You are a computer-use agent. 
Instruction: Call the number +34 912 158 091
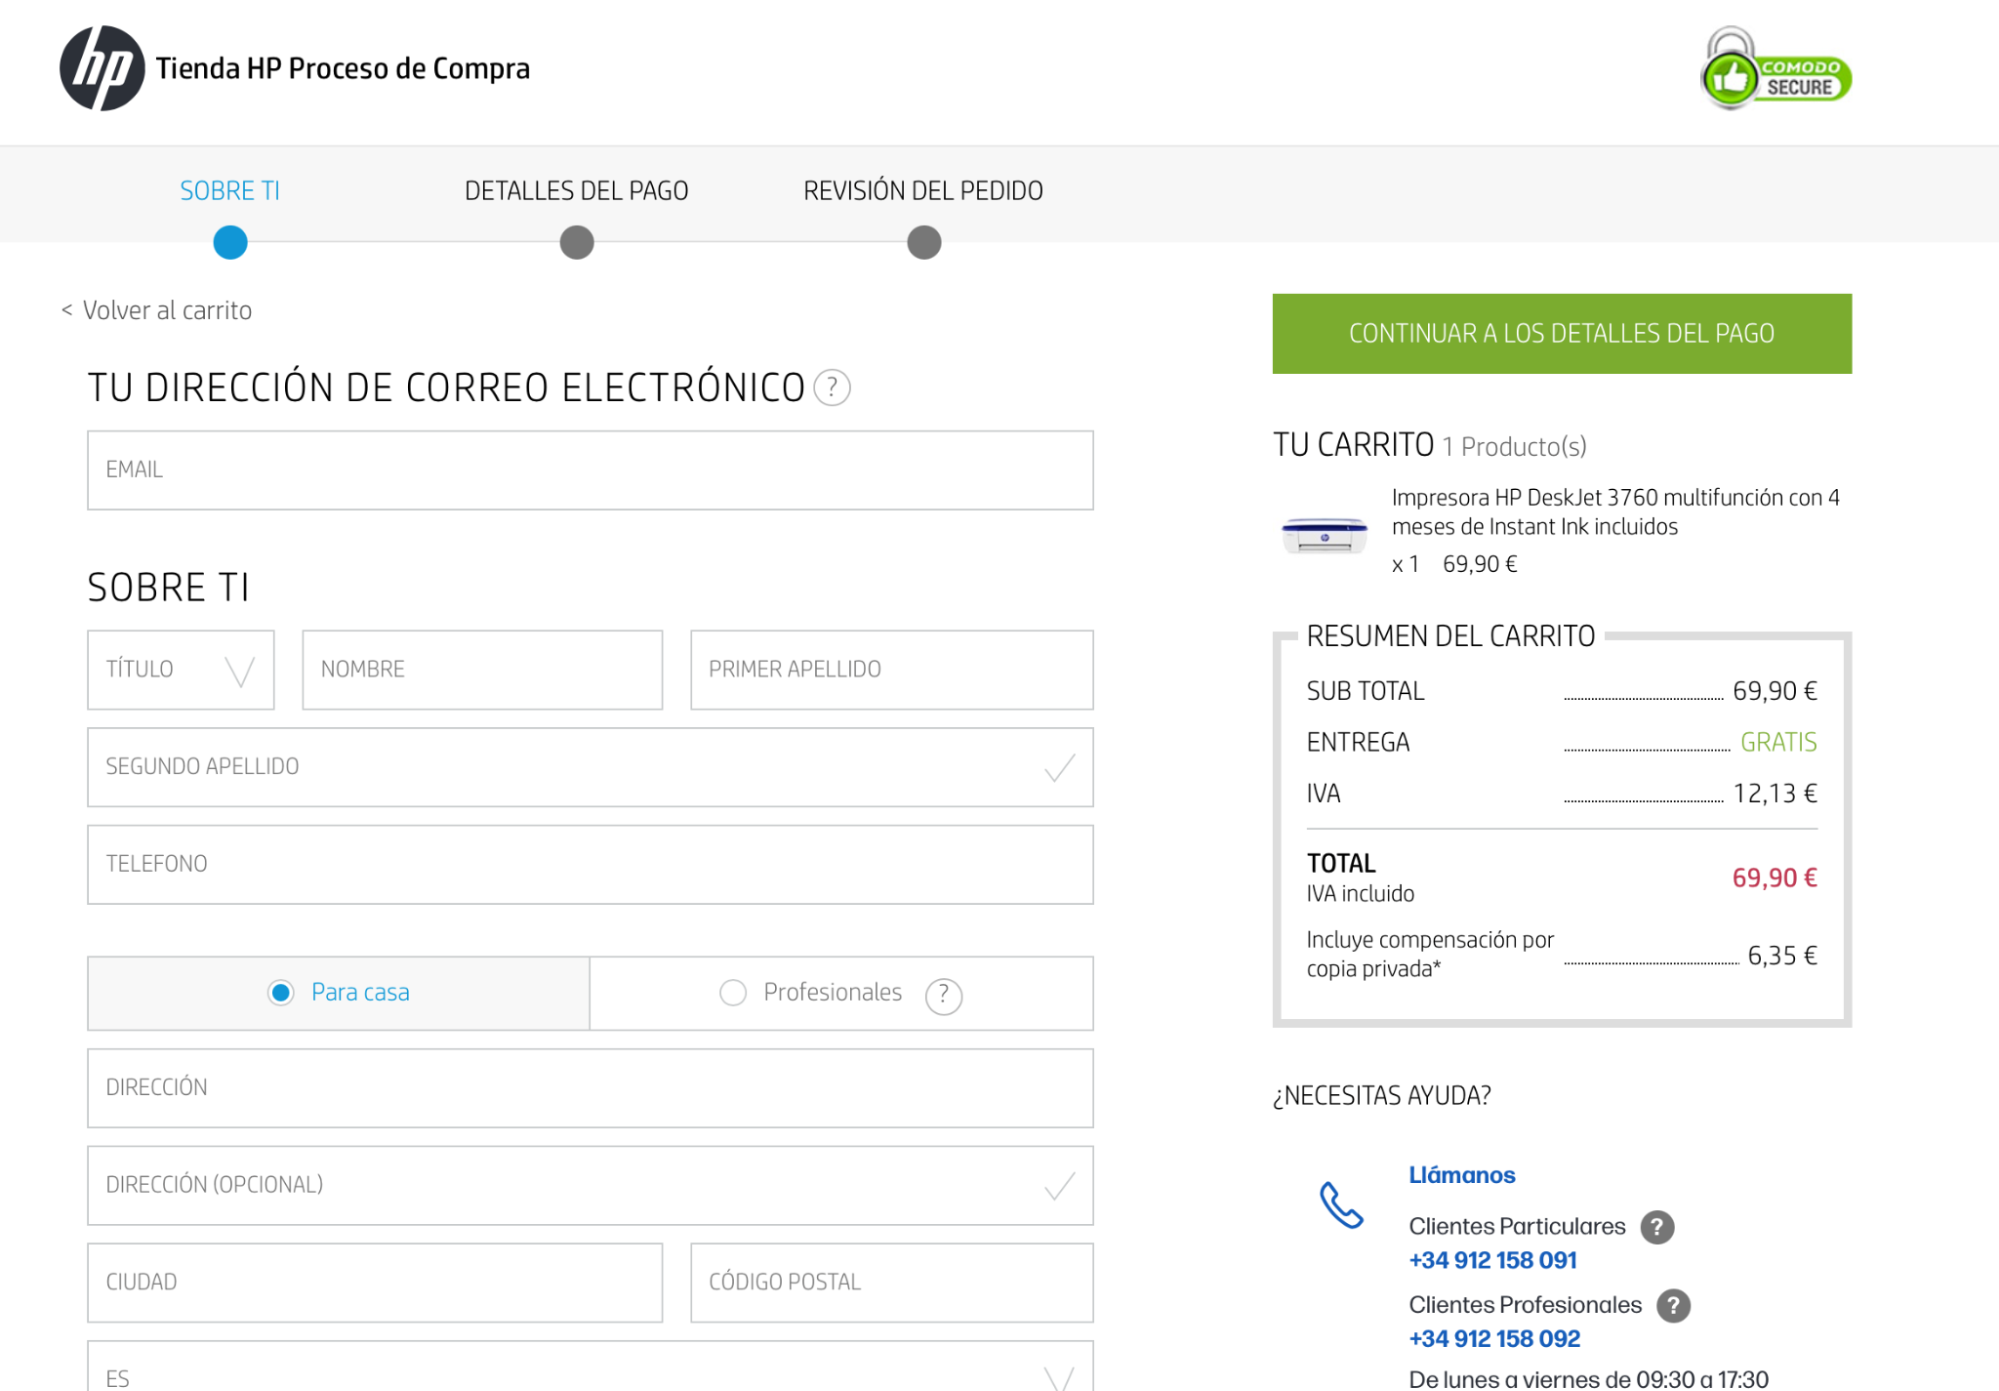(x=1492, y=1260)
